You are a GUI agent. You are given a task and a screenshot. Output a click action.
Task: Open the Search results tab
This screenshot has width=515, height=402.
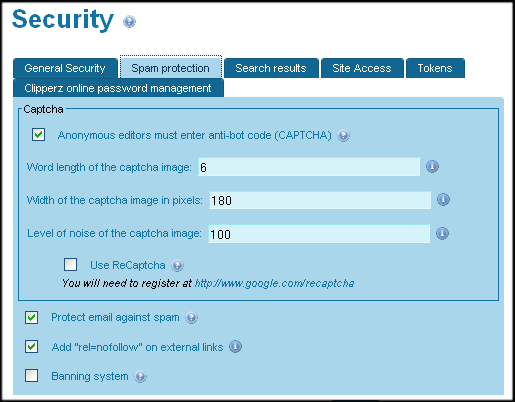click(x=271, y=68)
